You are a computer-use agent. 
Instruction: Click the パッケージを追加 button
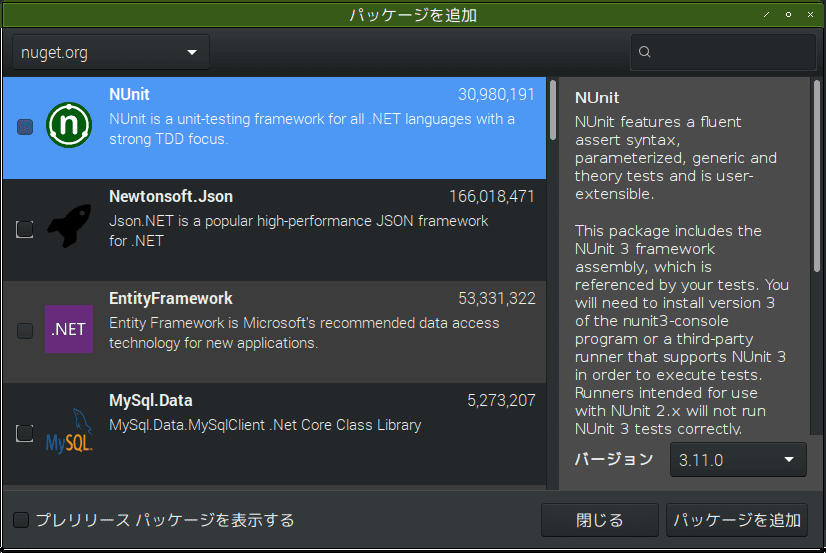[736, 520]
